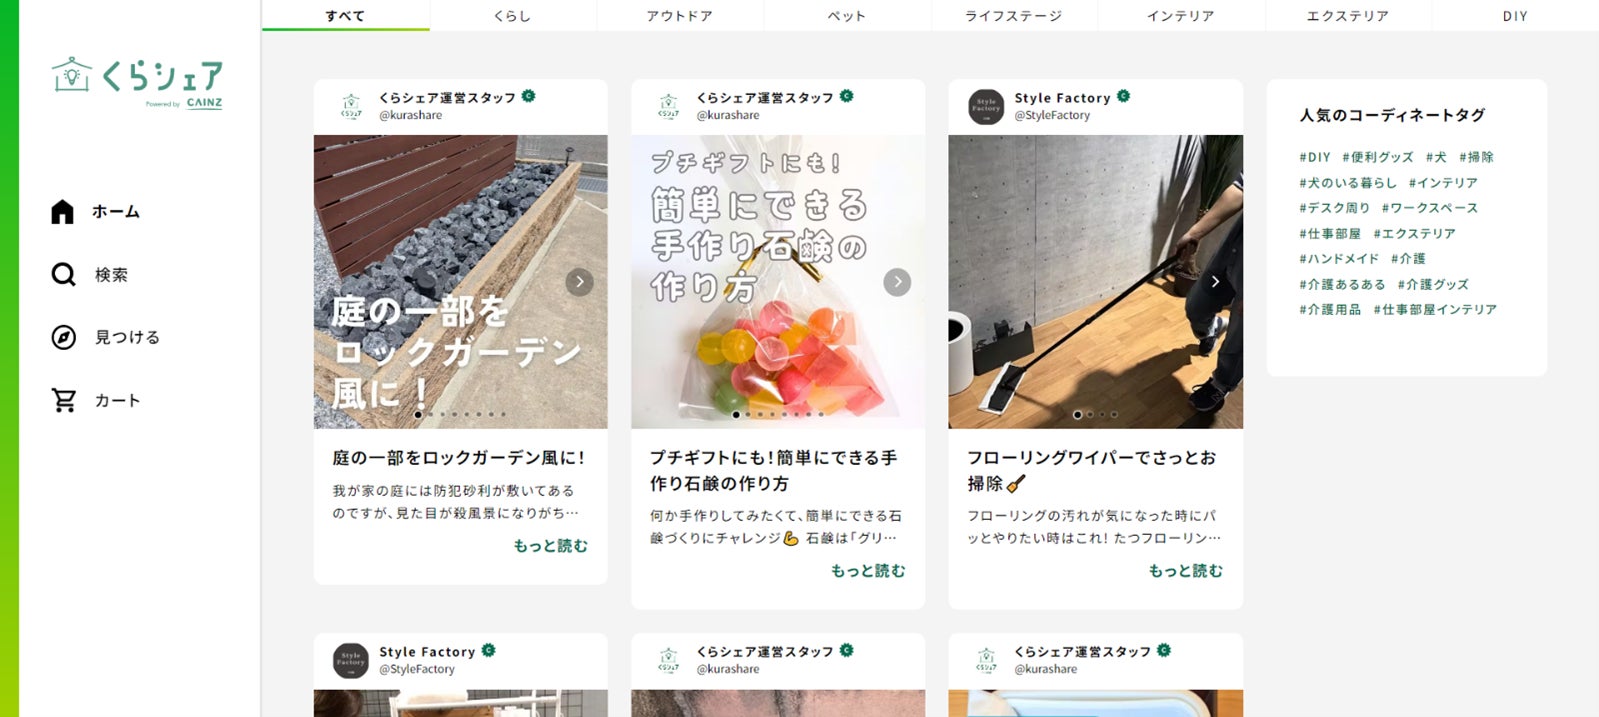This screenshot has width=1599, height=717.
Task: Click kurashare avatar on rock garden post
Action: point(351,106)
